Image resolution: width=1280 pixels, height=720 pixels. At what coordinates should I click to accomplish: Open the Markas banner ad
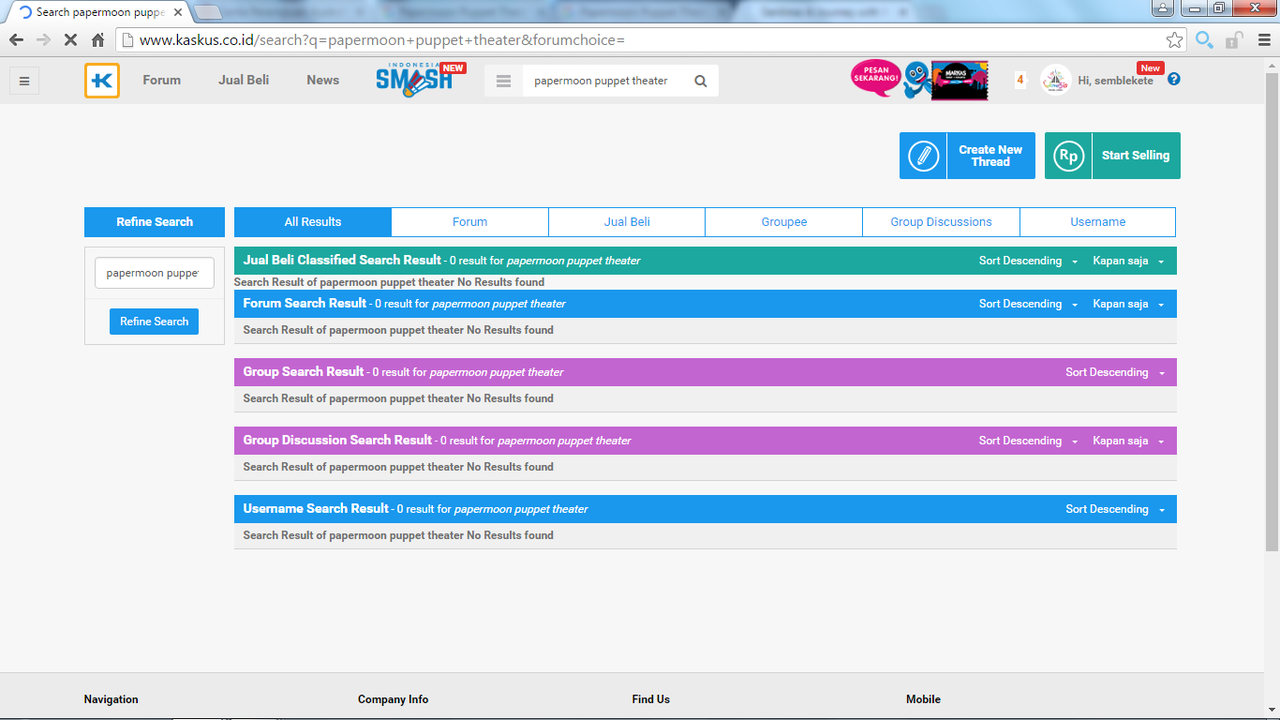click(x=959, y=80)
